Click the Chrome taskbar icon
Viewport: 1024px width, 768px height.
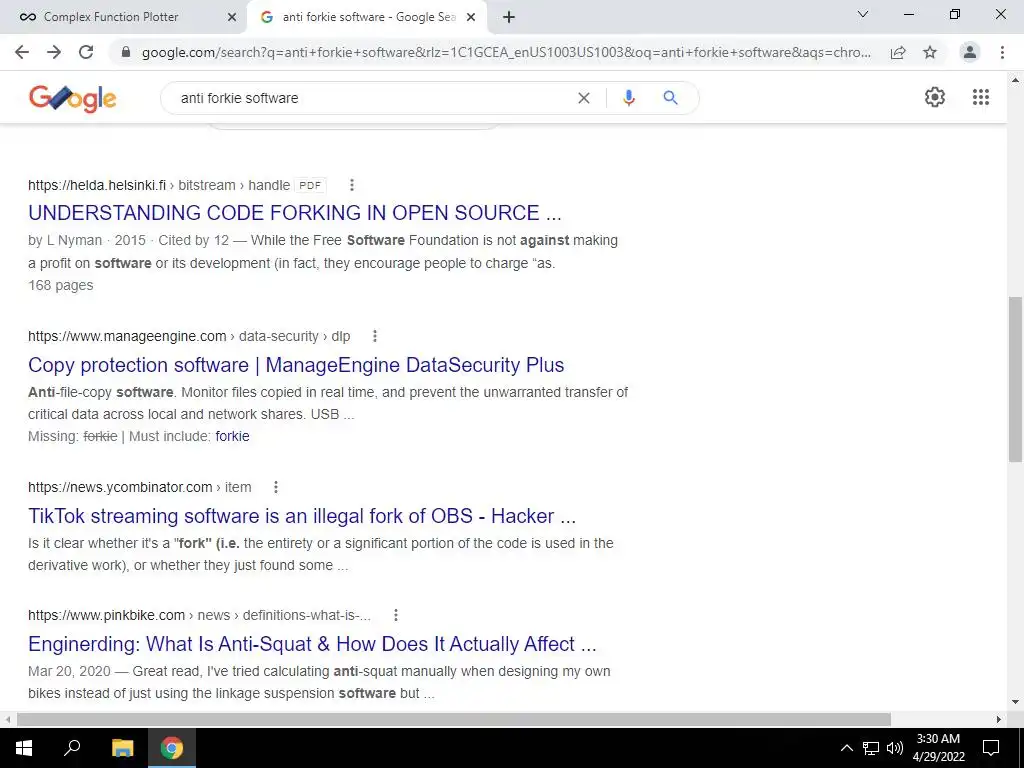172,748
